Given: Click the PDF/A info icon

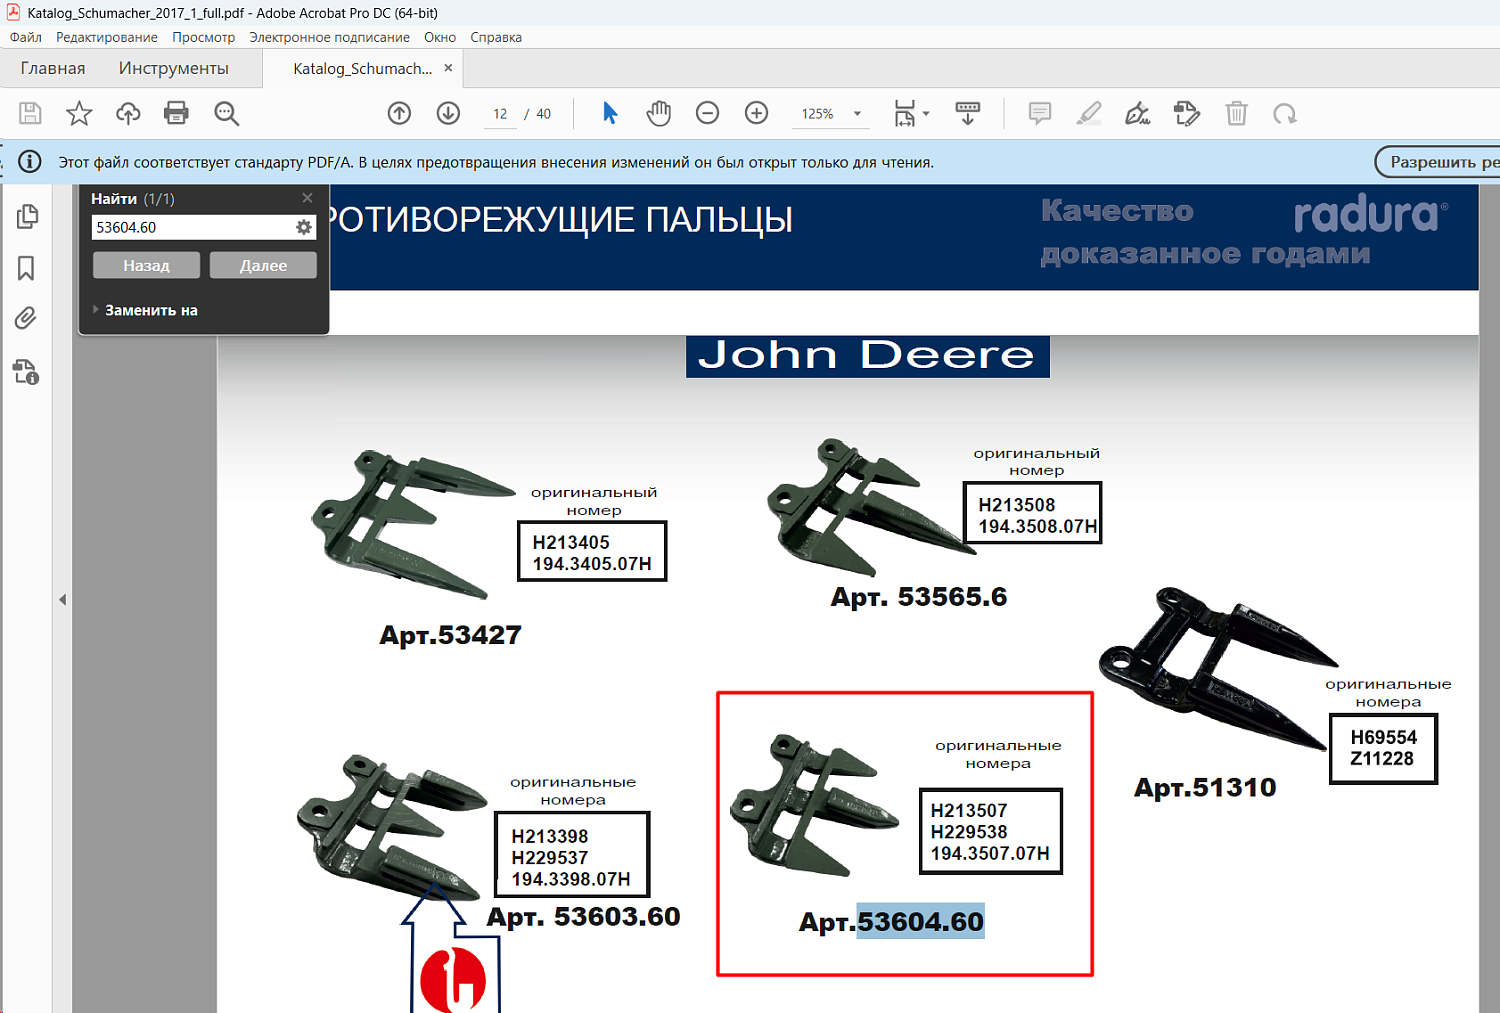Looking at the screenshot, I should tap(30, 161).
